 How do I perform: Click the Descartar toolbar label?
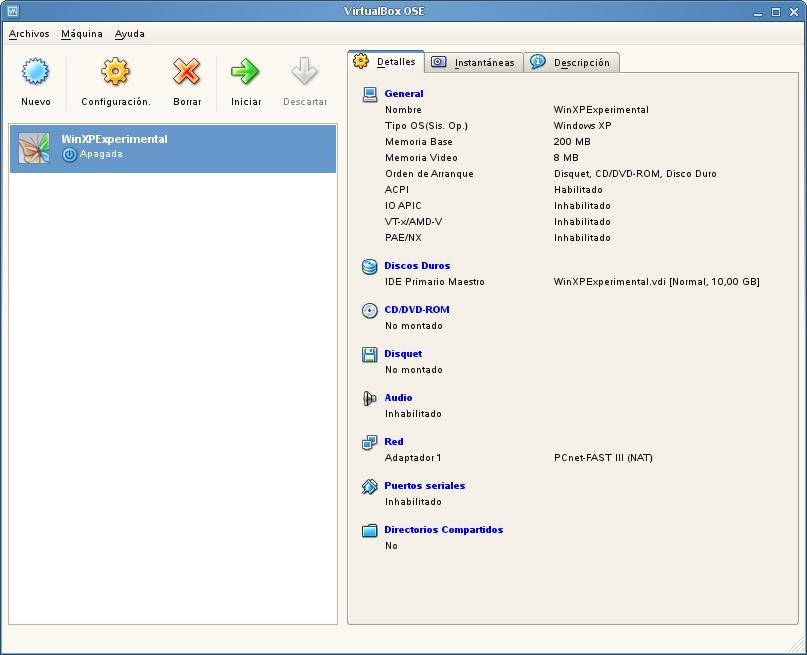click(x=305, y=101)
